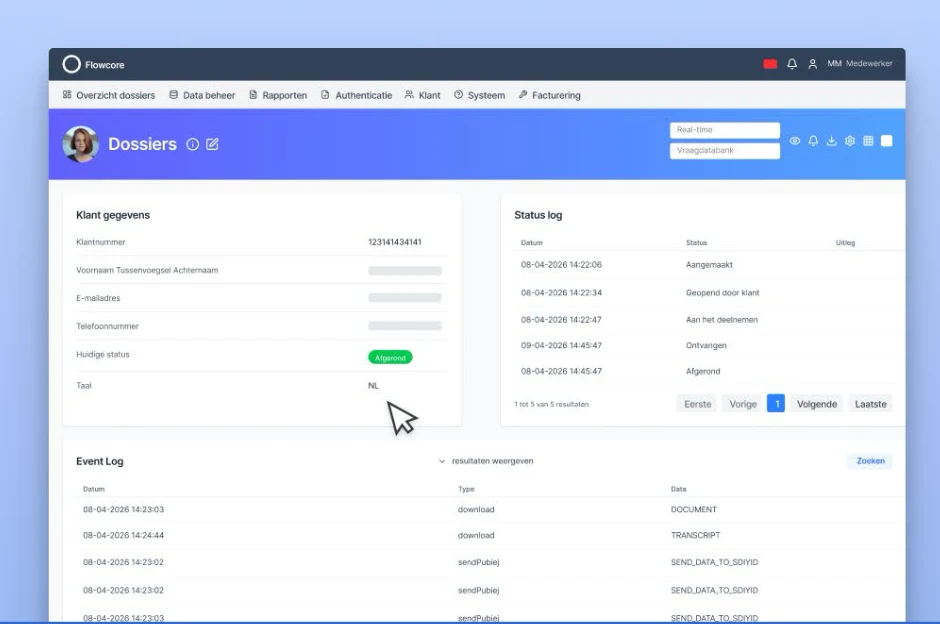The image size is (940, 624).
Task: Click the Authenticatie file icon
Action: [325, 95]
